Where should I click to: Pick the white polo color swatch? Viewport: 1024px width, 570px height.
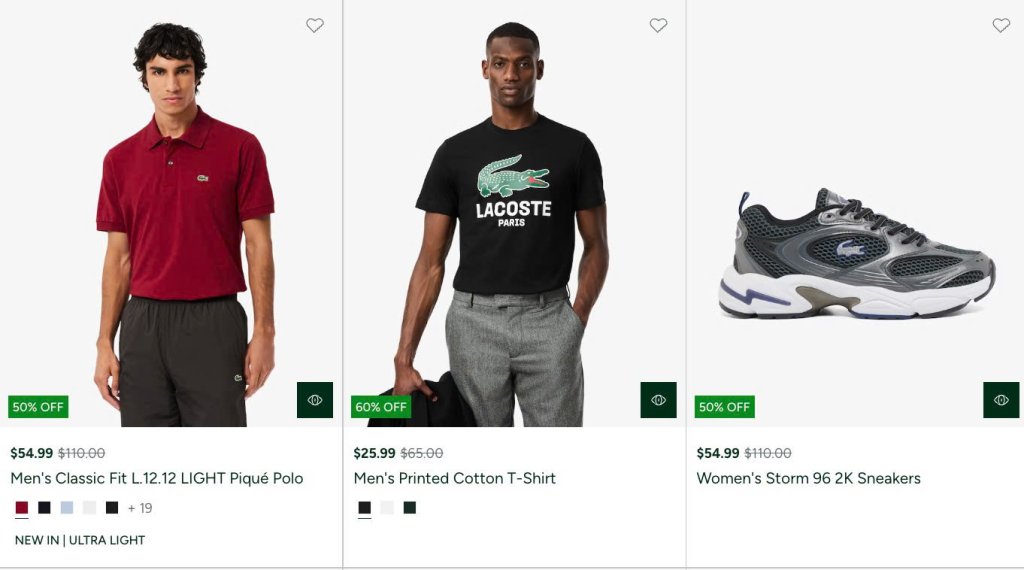pos(89,507)
